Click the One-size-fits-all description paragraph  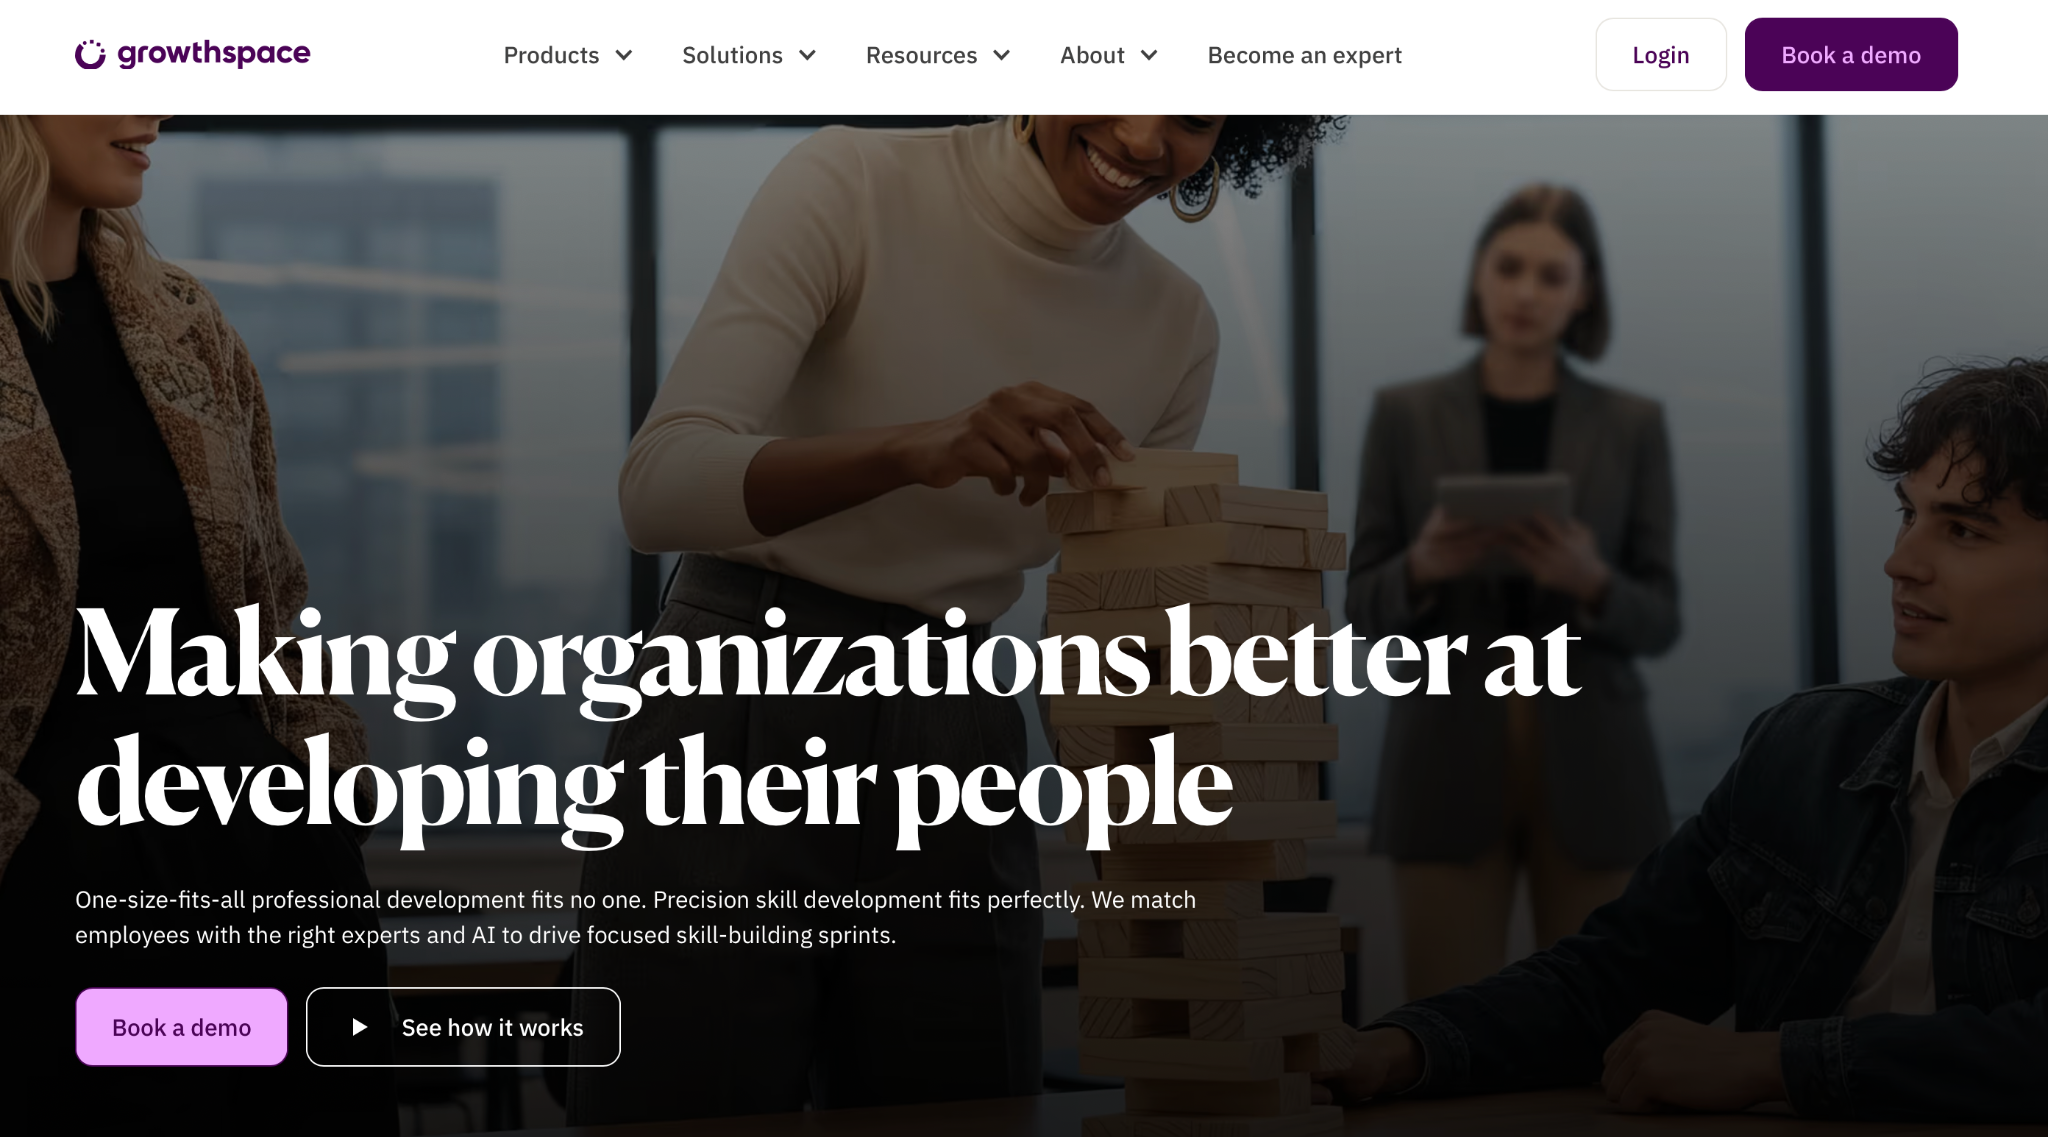[636, 917]
